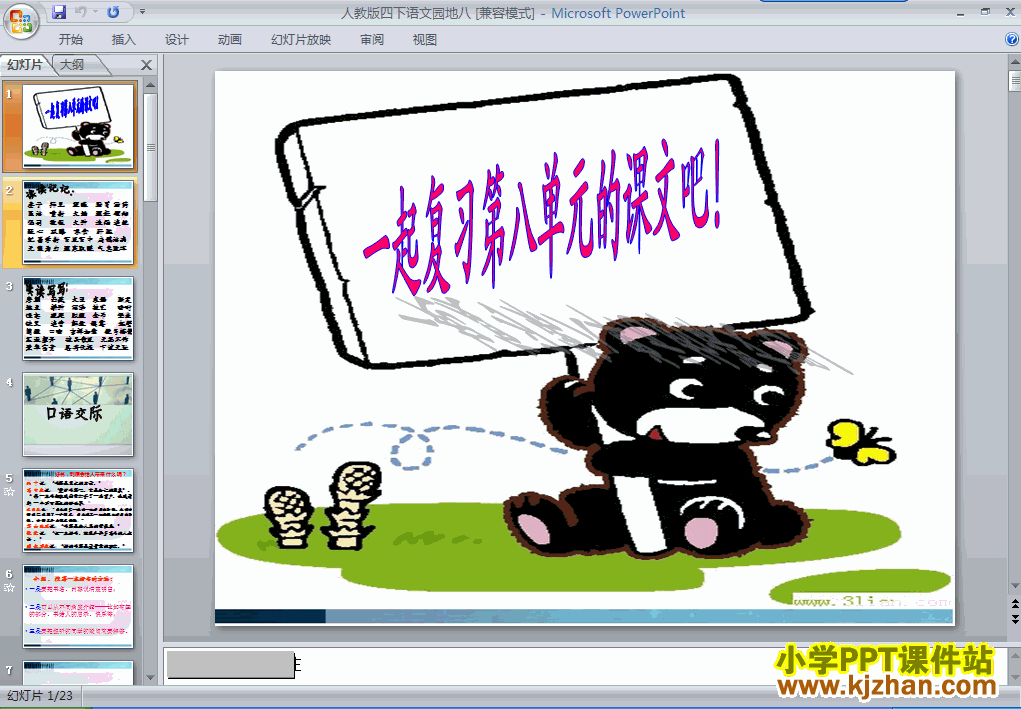Select slide 6 thumbnail in the pane
The width and height of the screenshot is (1021, 709).
78,606
